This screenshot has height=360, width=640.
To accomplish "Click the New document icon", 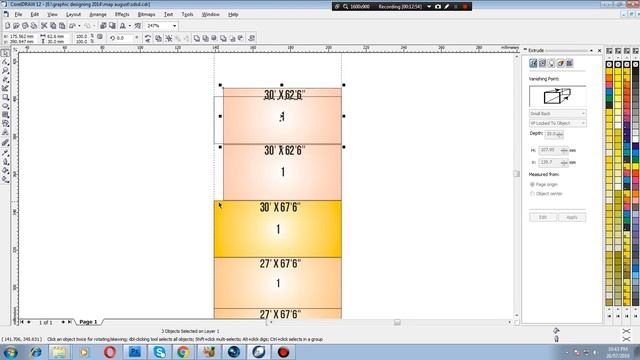I will (7, 26).
